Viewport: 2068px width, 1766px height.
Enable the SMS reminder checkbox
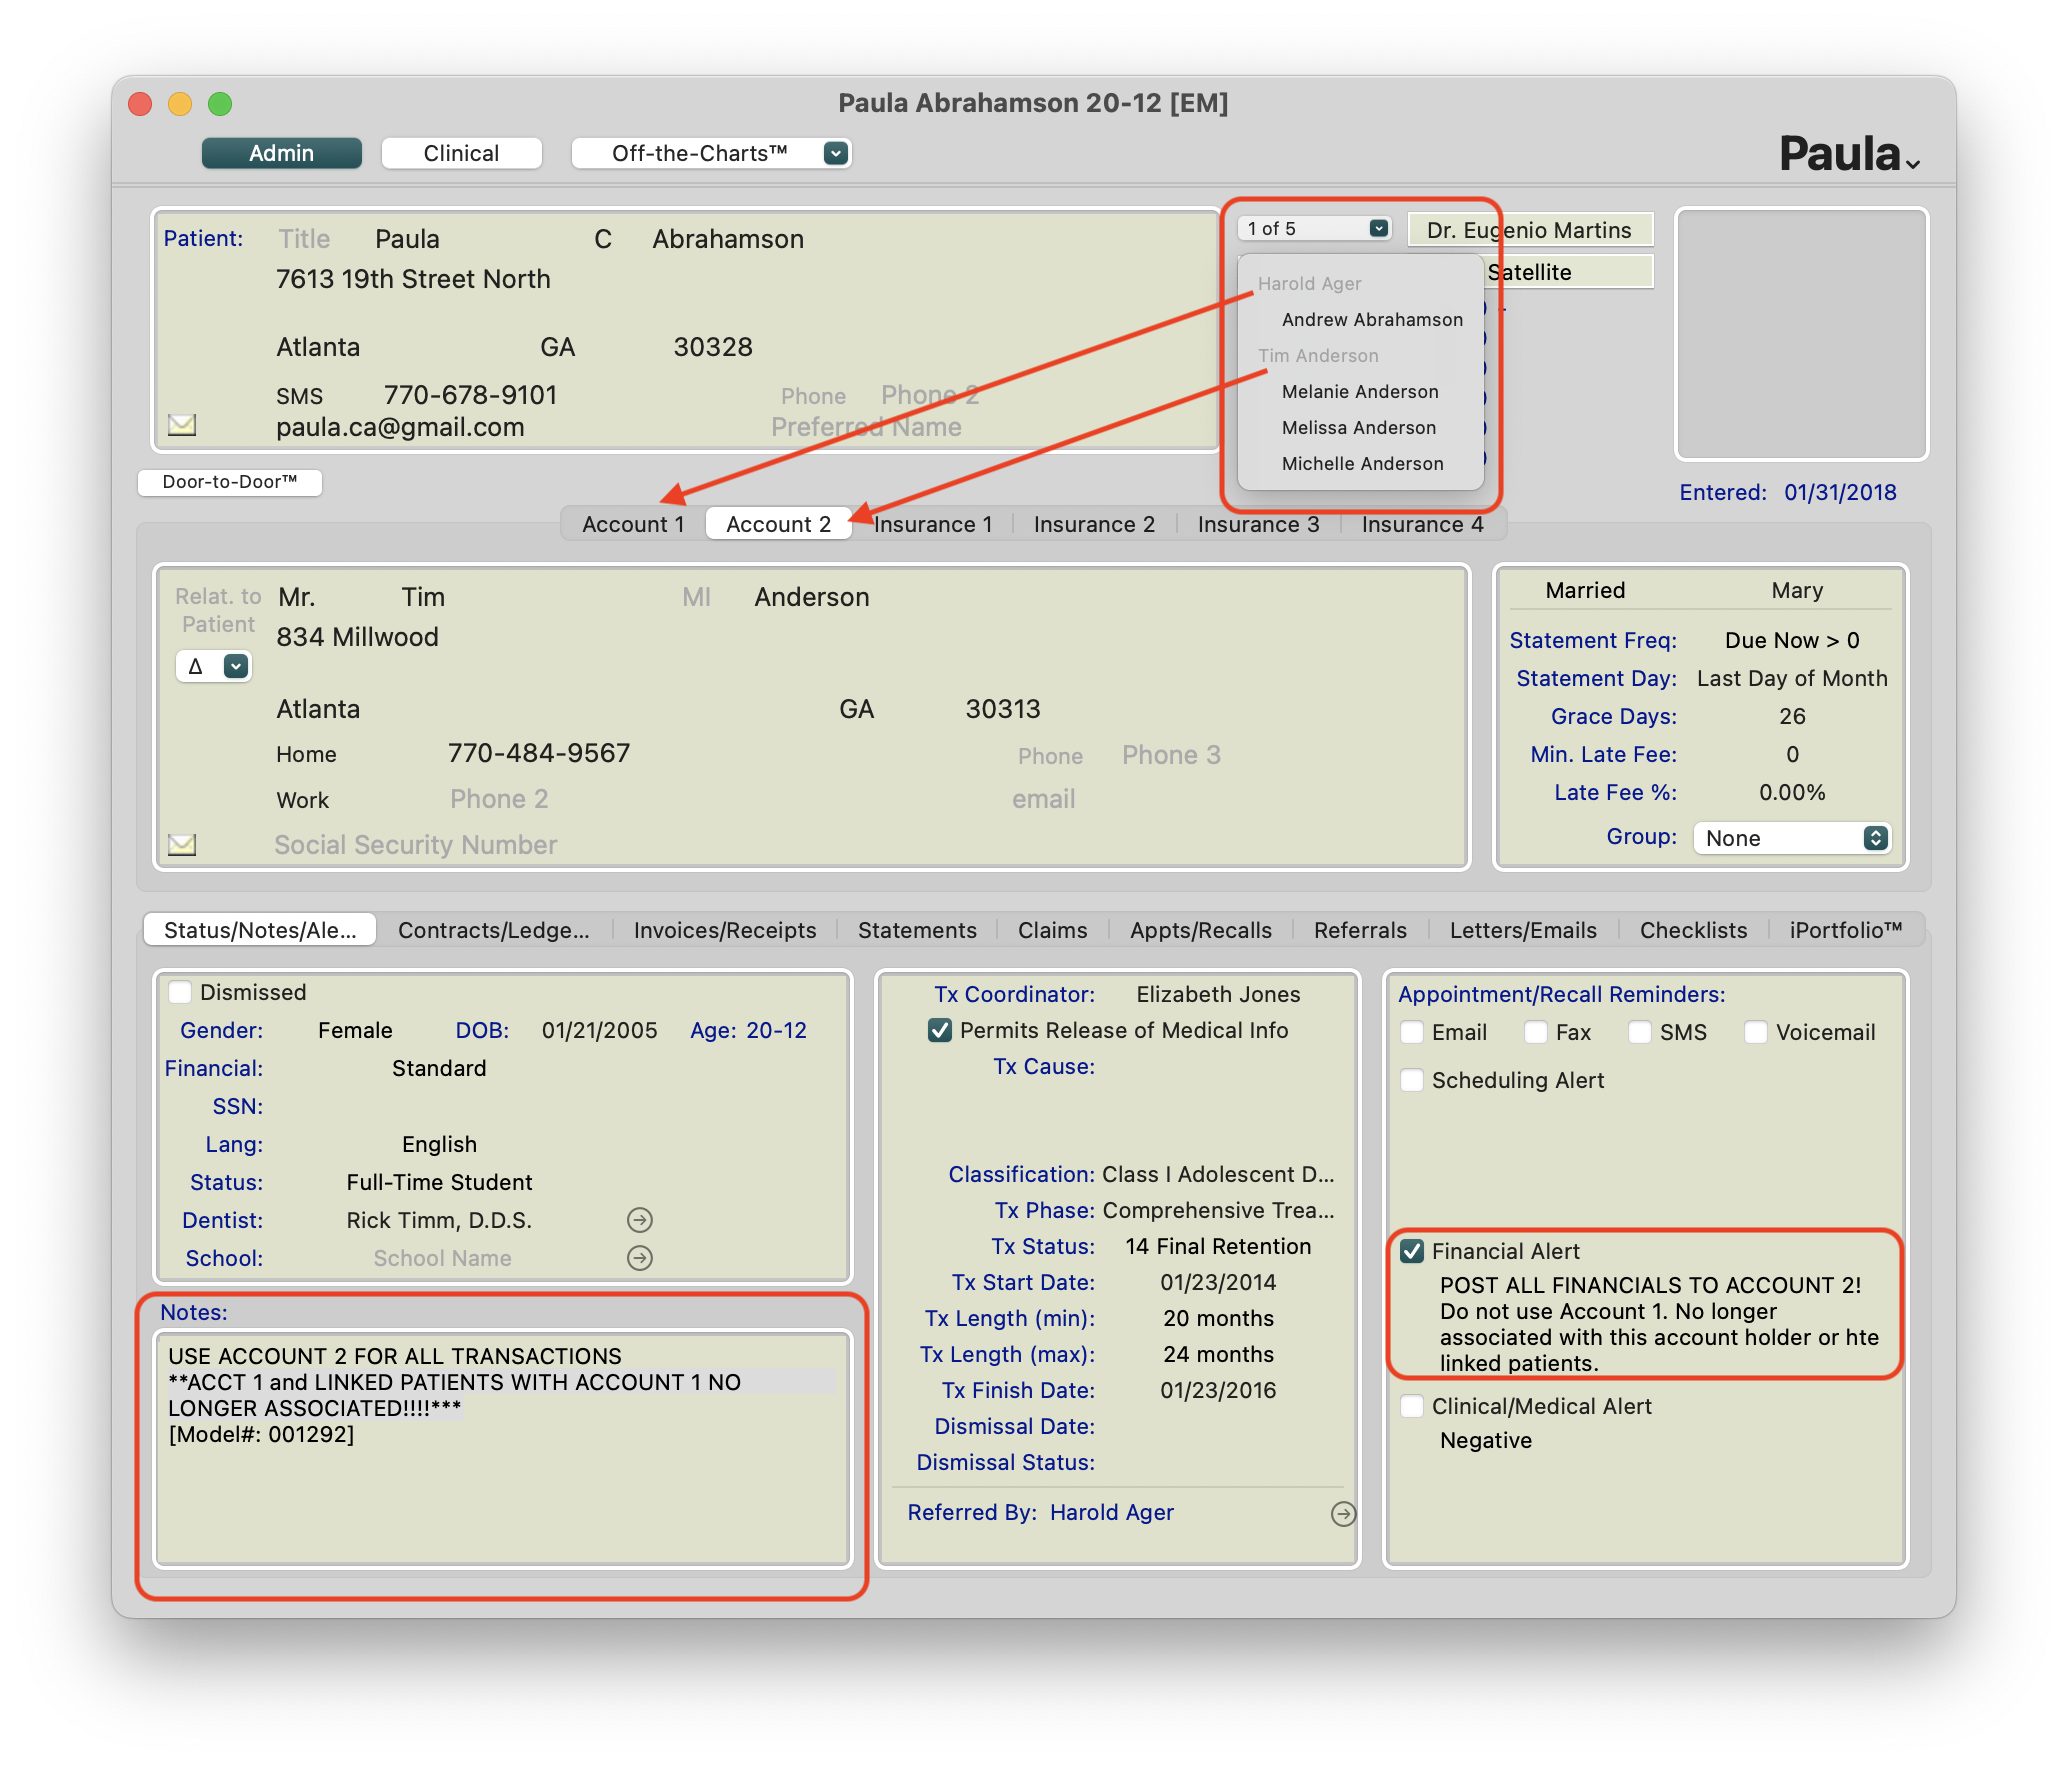(x=1640, y=1032)
